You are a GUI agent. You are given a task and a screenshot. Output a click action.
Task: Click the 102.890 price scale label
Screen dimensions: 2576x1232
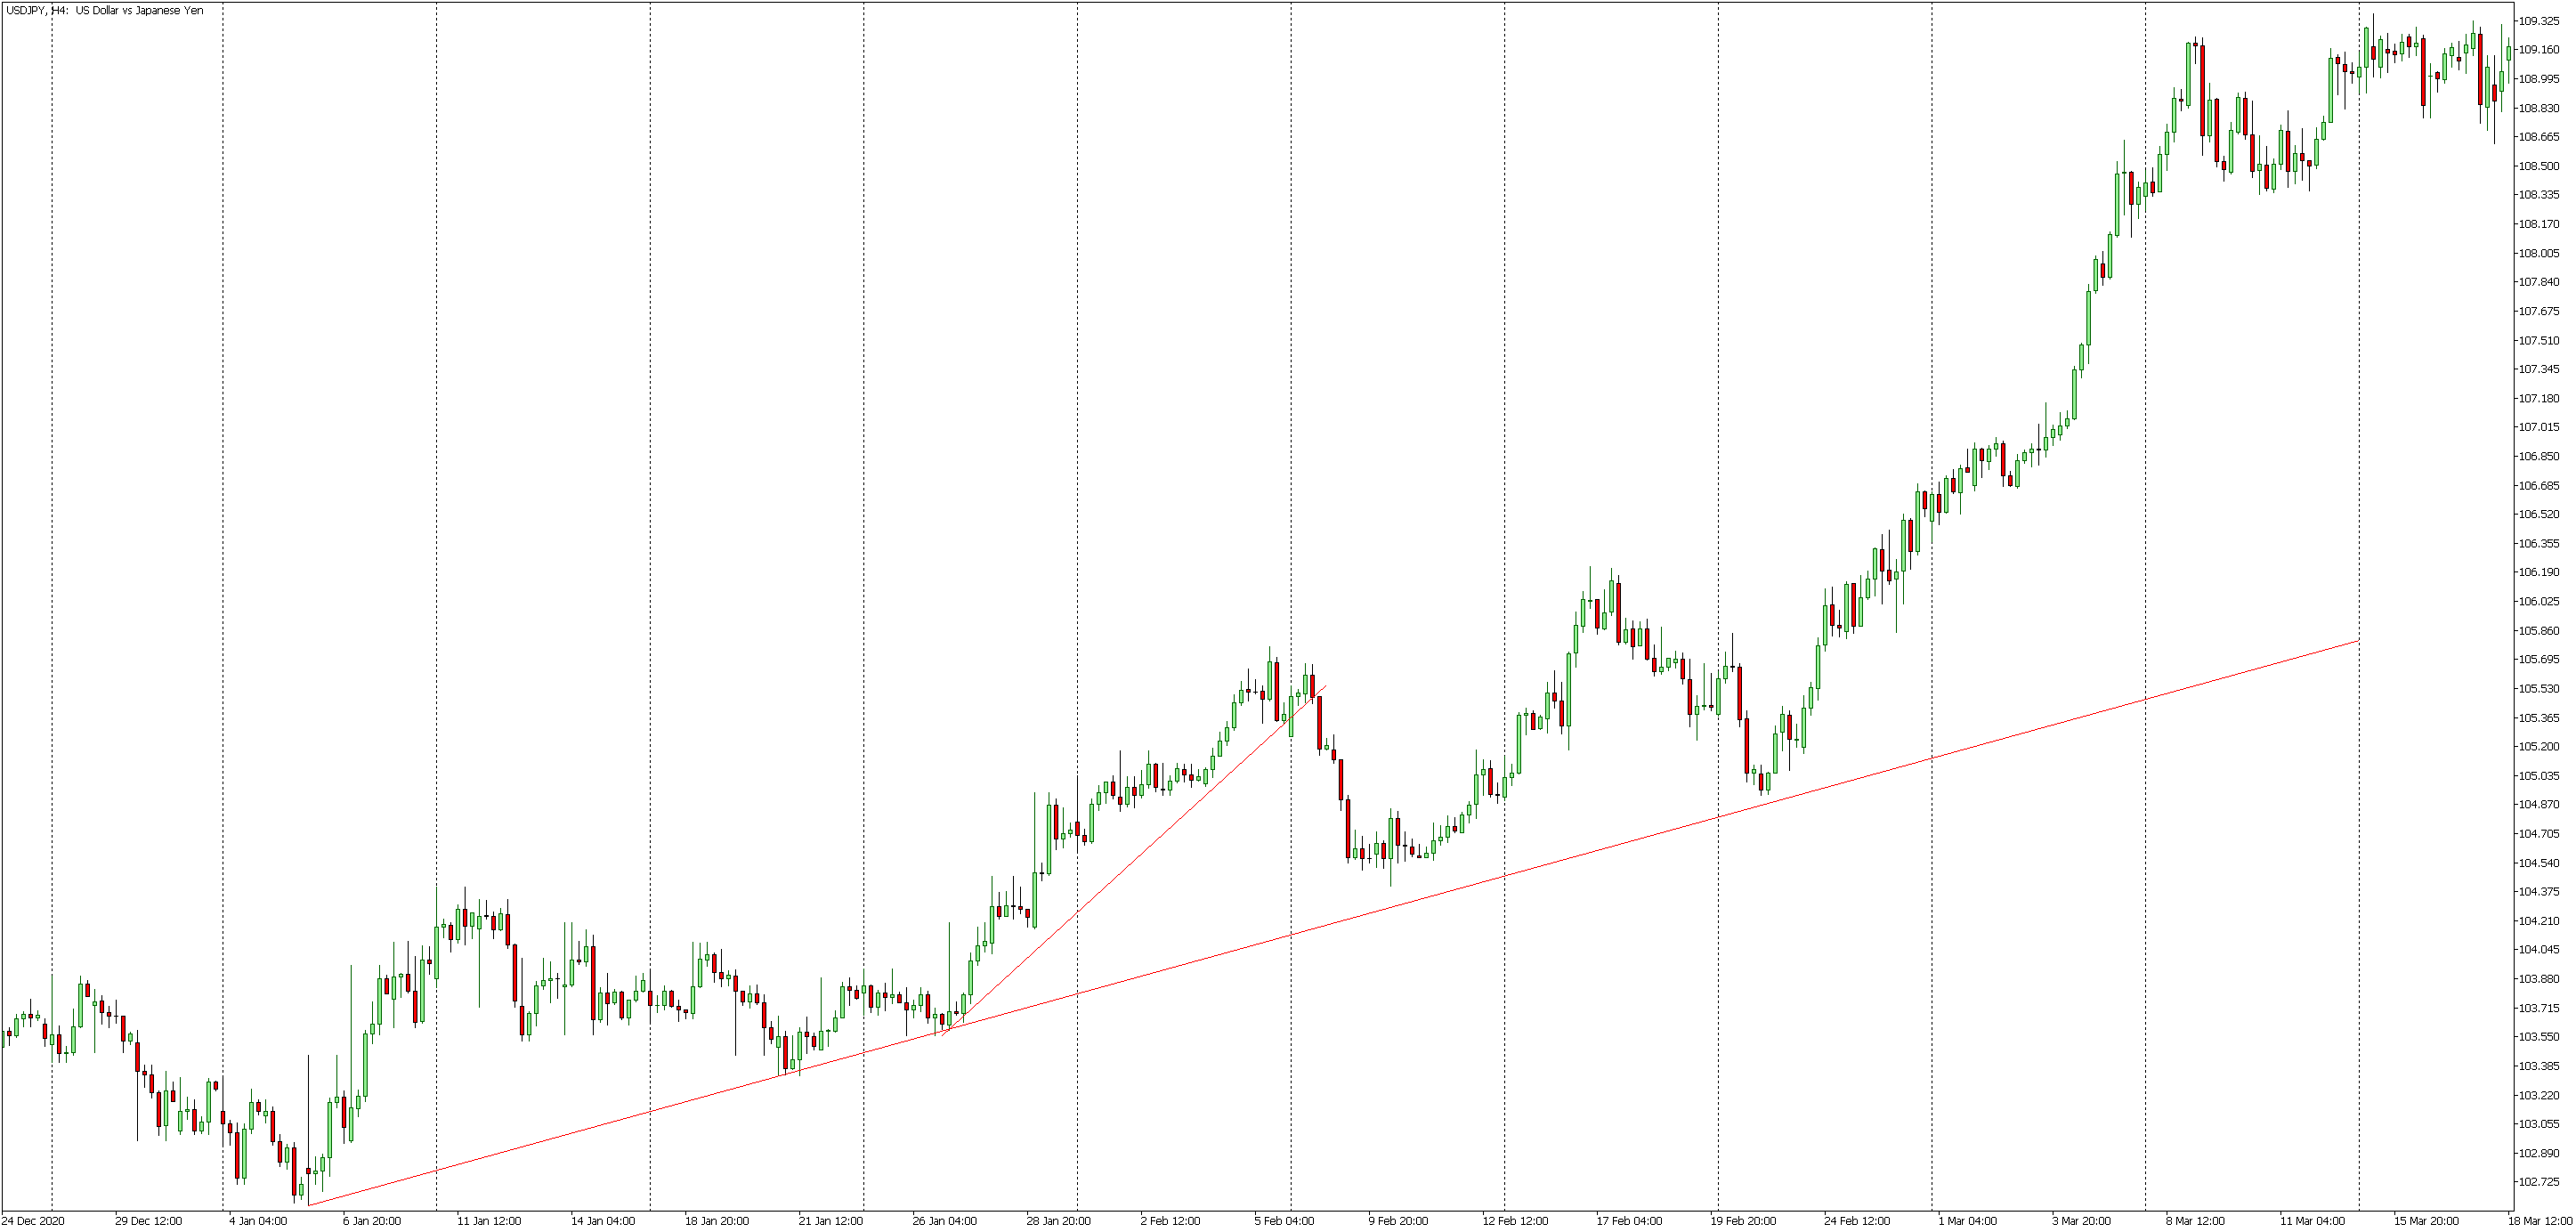click(2540, 1154)
